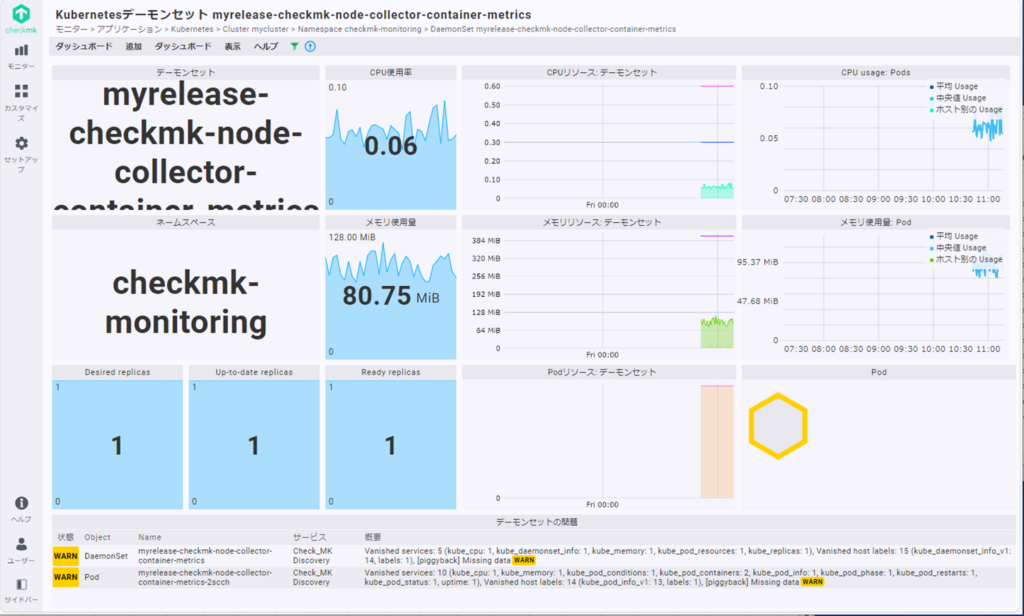
Task: Open the 追加 menu
Action: 133,46
